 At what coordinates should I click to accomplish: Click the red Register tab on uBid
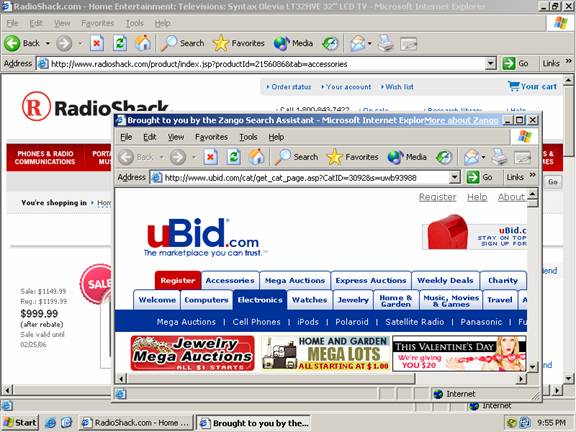tap(178, 281)
